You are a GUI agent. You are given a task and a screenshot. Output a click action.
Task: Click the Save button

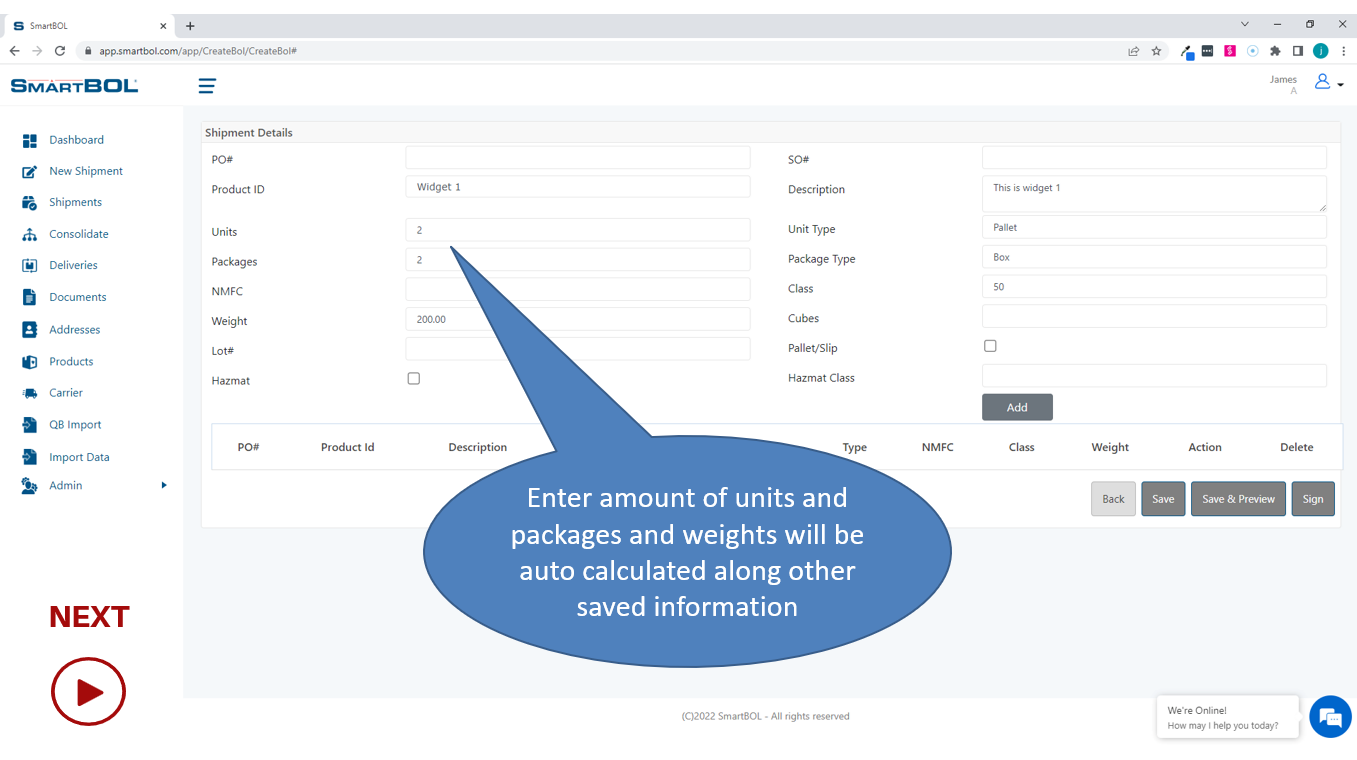[x=1163, y=499]
